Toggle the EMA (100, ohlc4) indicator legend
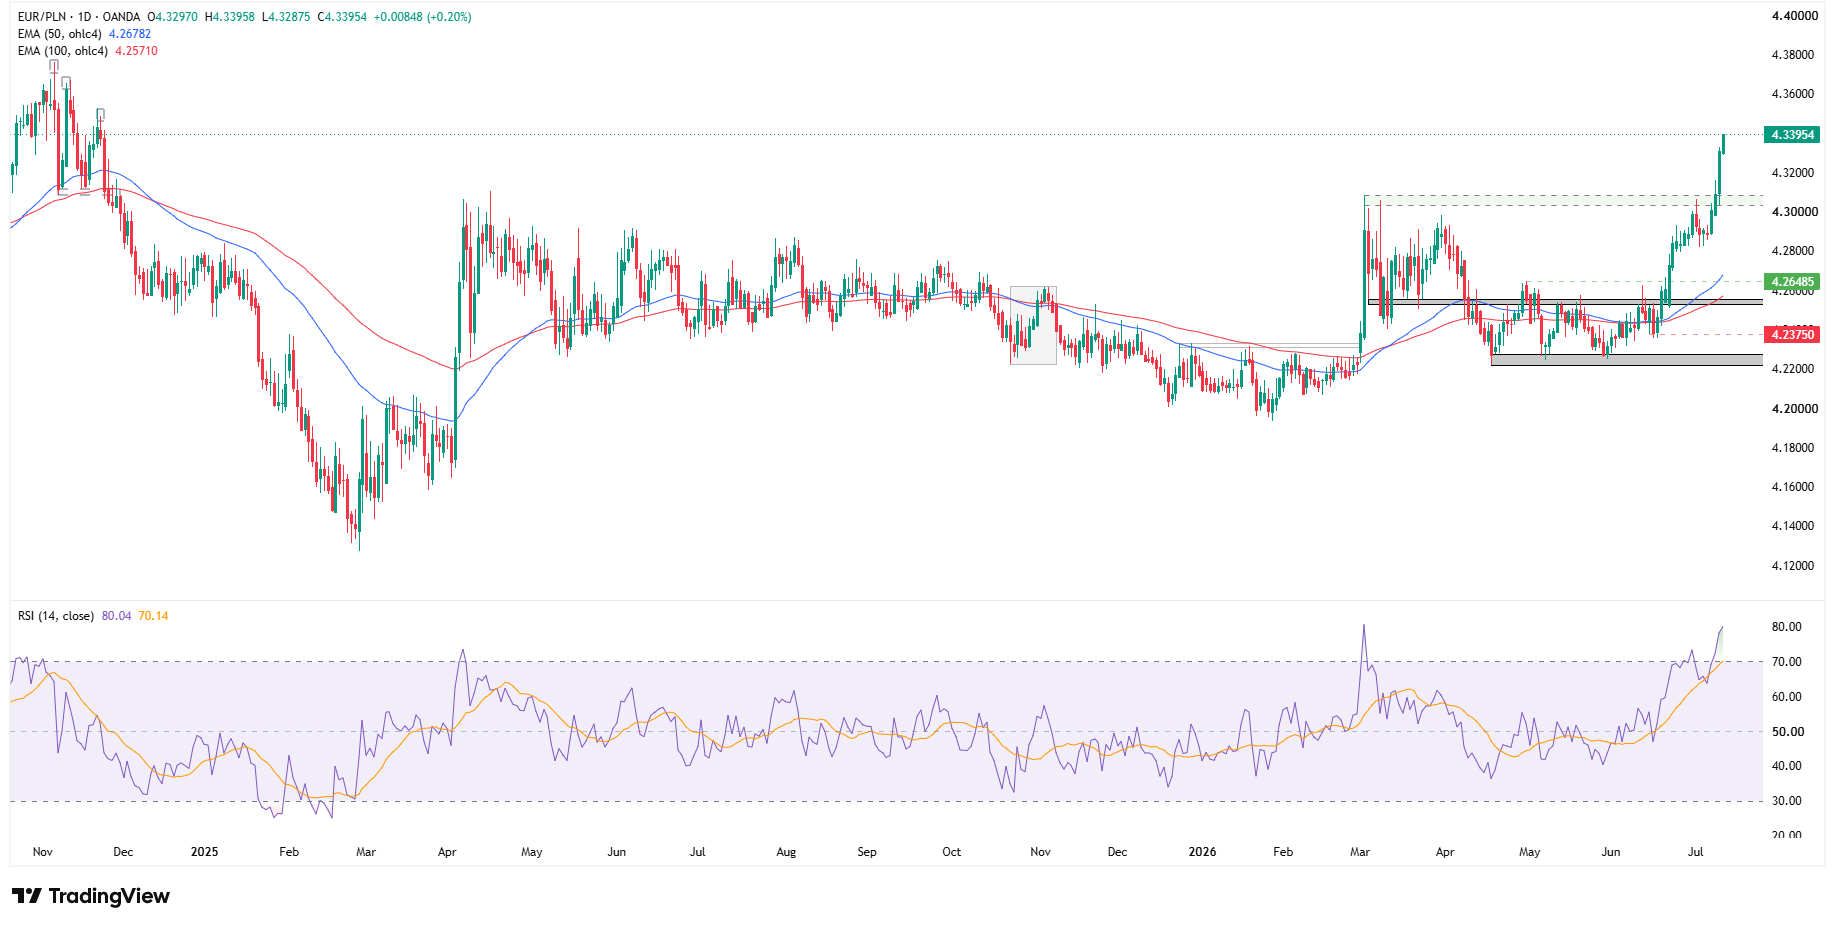Screen dimensions: 1835x926 click(63, 51)
